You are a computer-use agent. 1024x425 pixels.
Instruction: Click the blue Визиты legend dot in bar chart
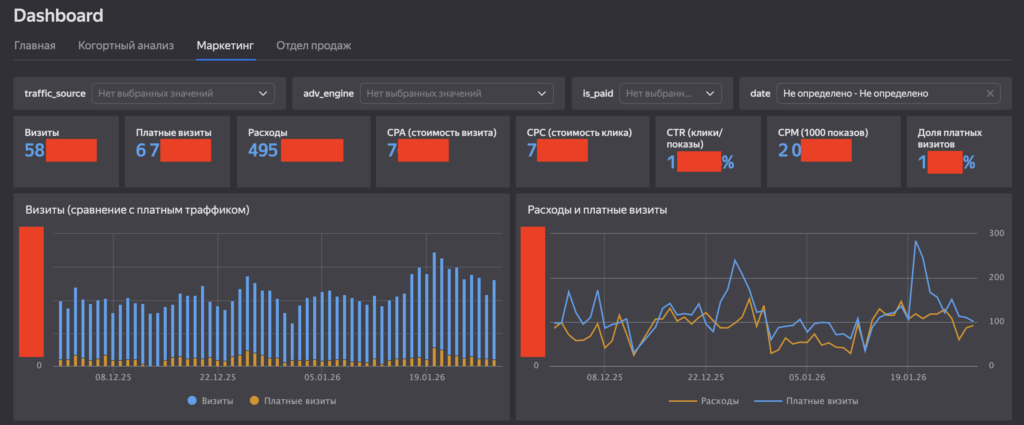[x=192, y=401]
